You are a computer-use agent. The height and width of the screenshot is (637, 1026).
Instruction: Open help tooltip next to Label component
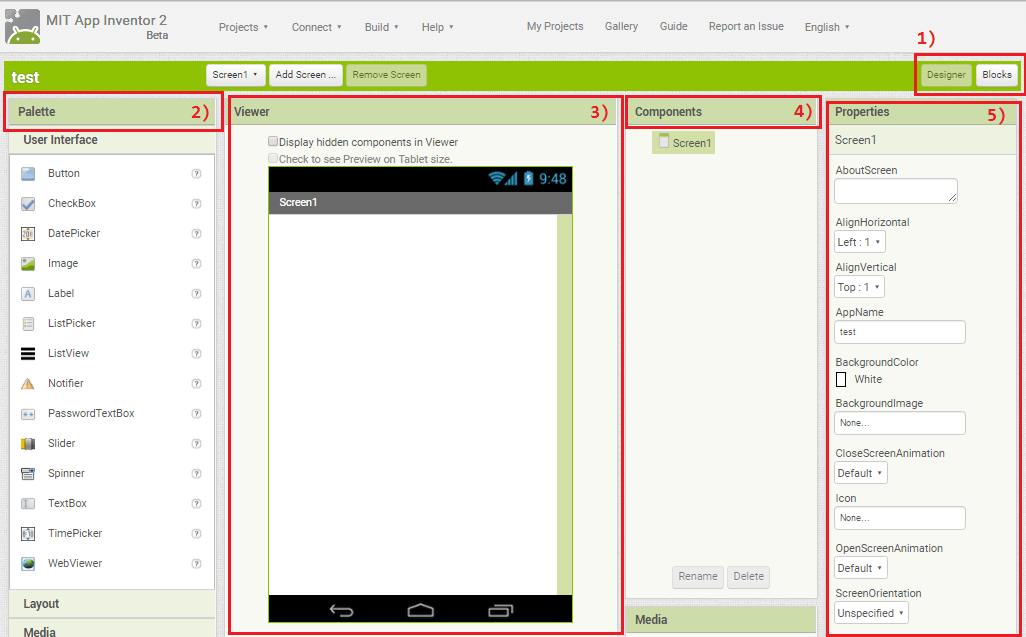[198, 293]
